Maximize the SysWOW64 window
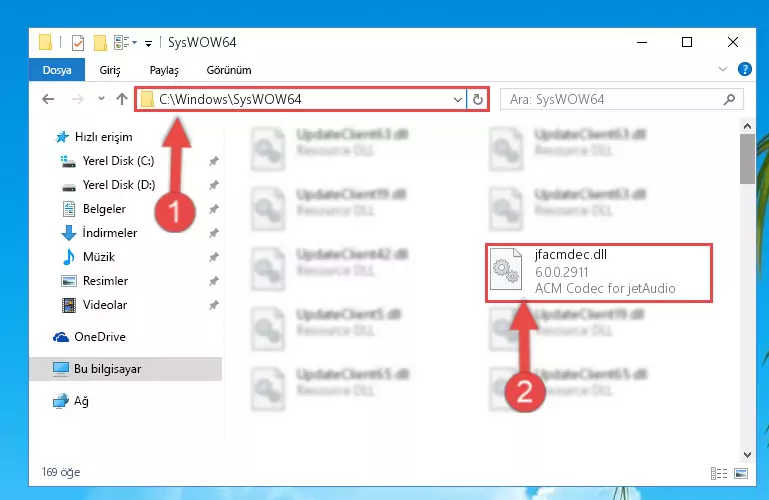The height and width of the screenshot is (500, 769). 687,42
